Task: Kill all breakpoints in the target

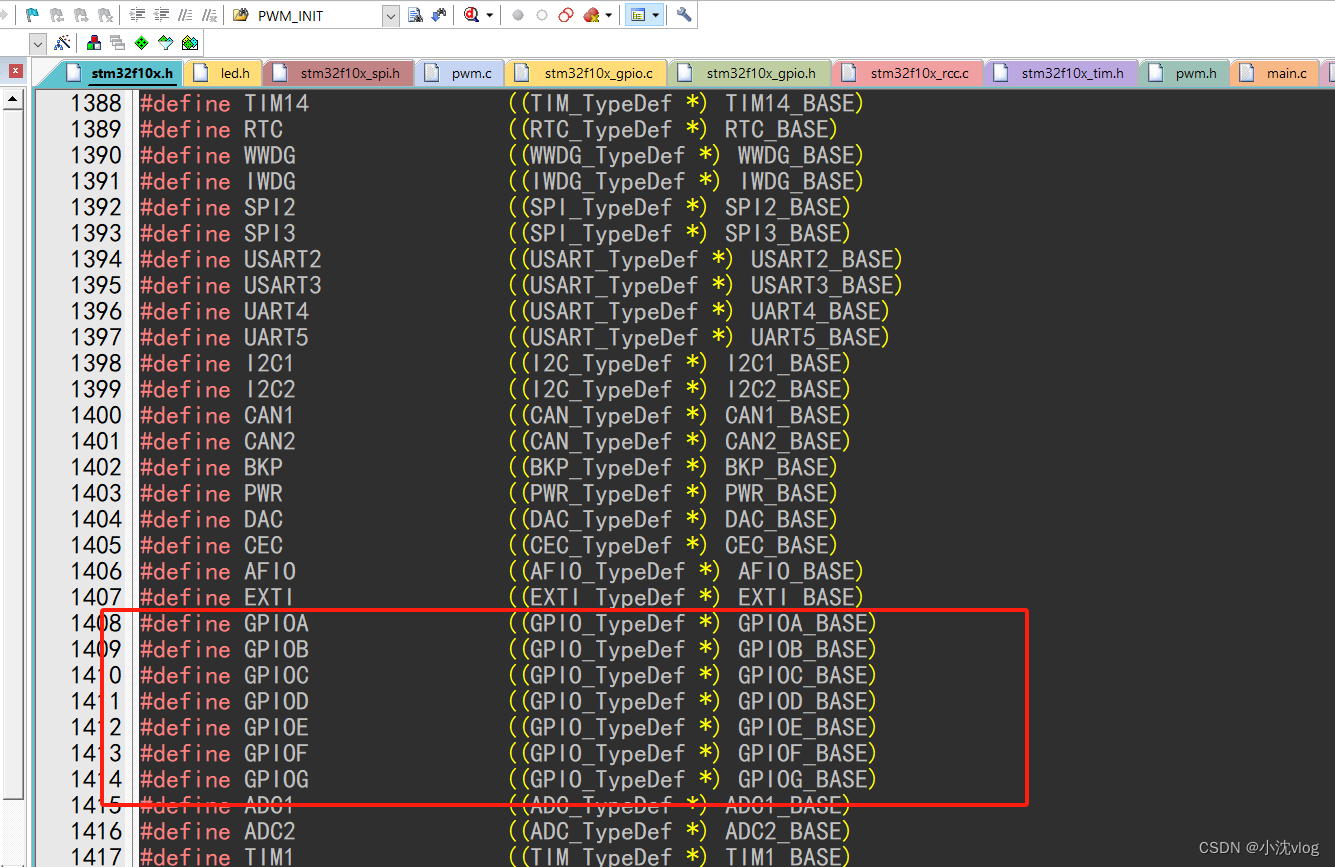Action: 591,15
